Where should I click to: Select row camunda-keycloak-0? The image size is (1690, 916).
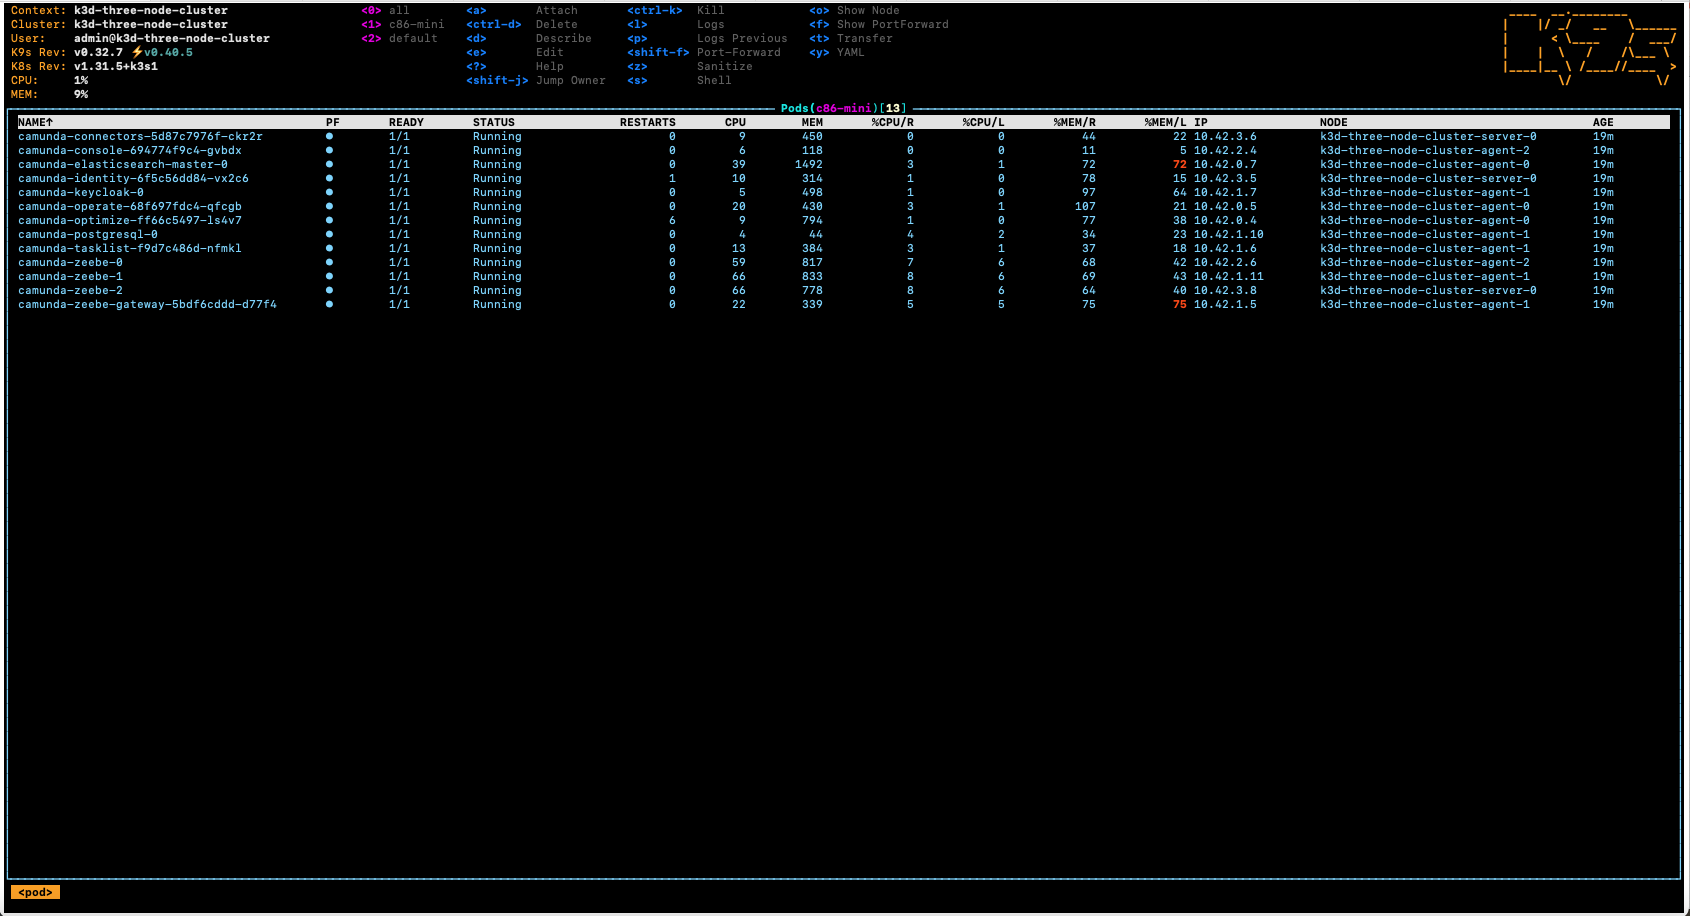tap(843, 192)
